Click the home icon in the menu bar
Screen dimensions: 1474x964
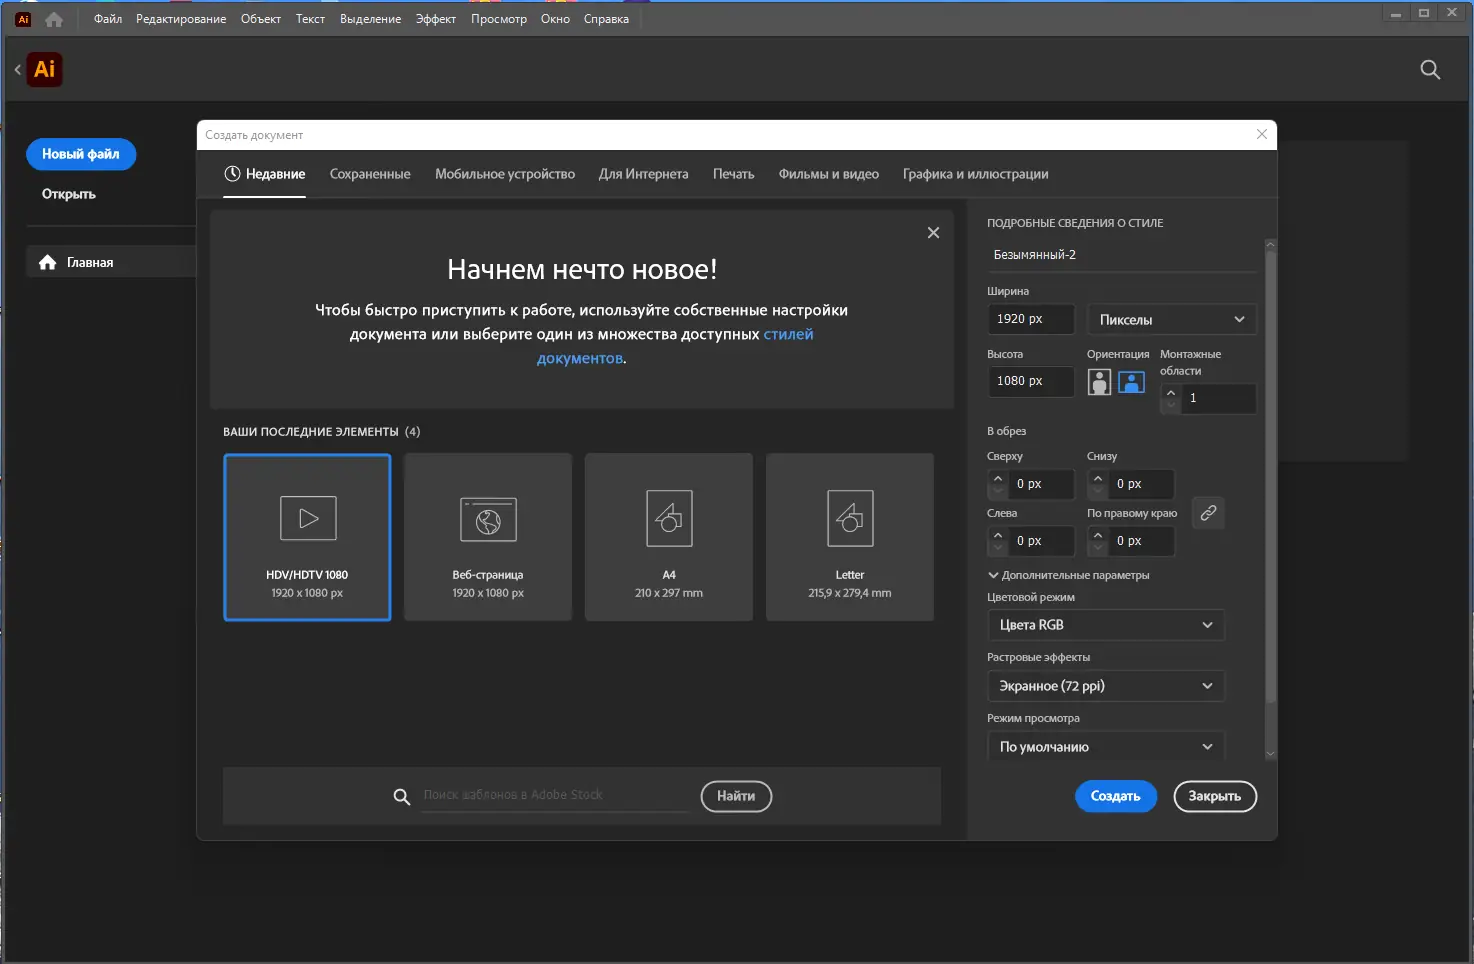(x=54, y=19)
